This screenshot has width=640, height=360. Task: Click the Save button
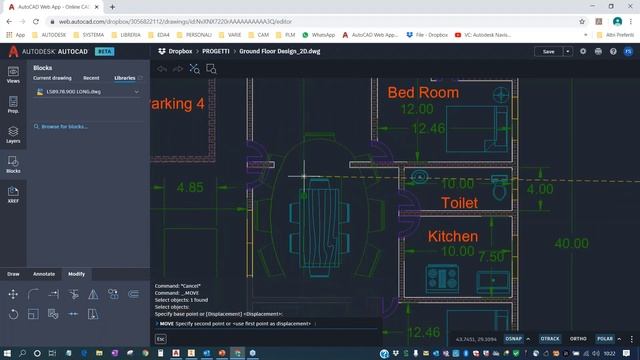pos(549,51)
